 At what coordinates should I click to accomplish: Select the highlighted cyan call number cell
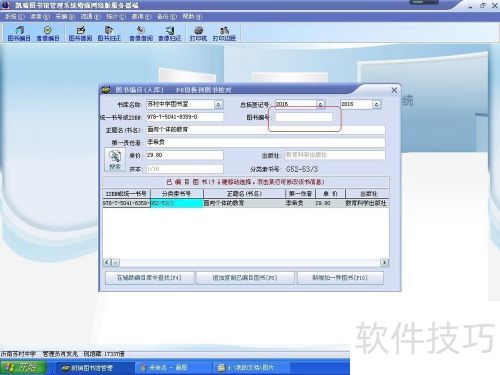[x=177, y=203]
